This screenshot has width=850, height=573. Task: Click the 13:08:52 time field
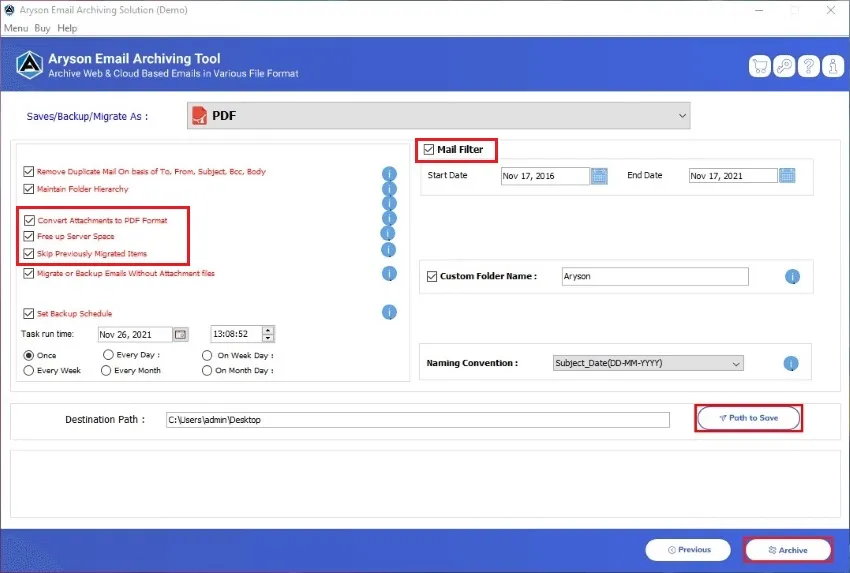point(236,334)
